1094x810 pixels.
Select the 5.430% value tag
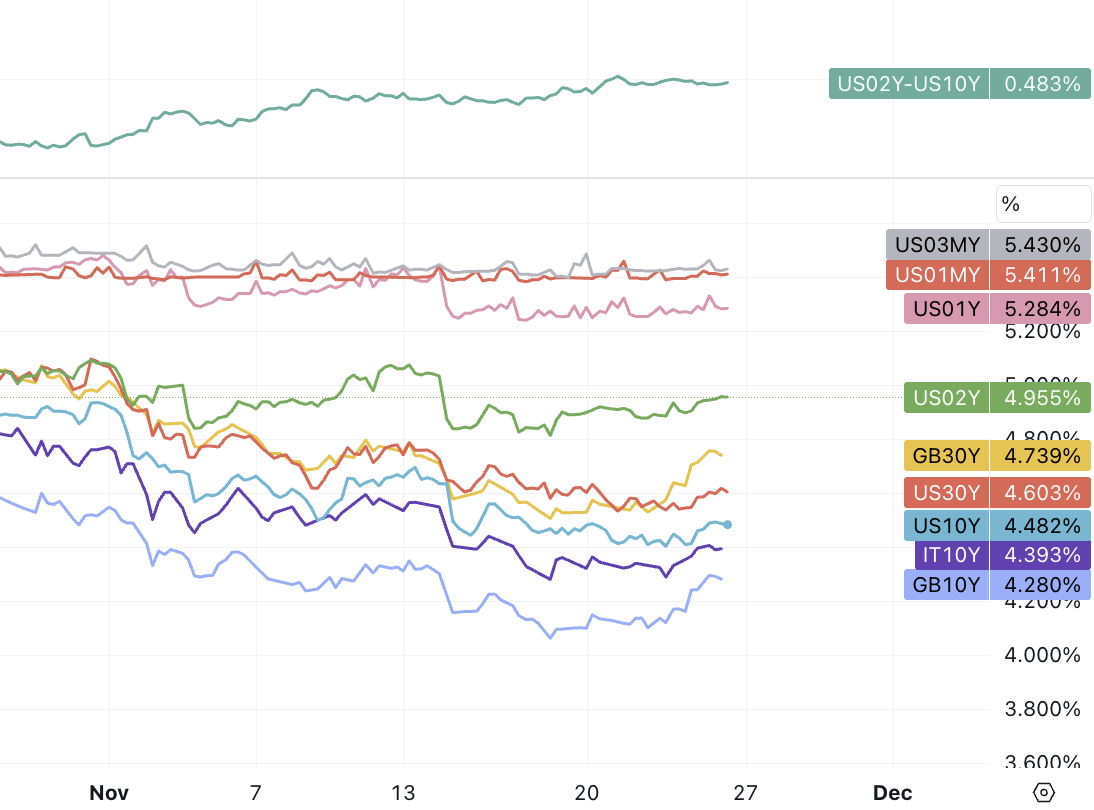pyautogui.click(x=1041, y=245)
